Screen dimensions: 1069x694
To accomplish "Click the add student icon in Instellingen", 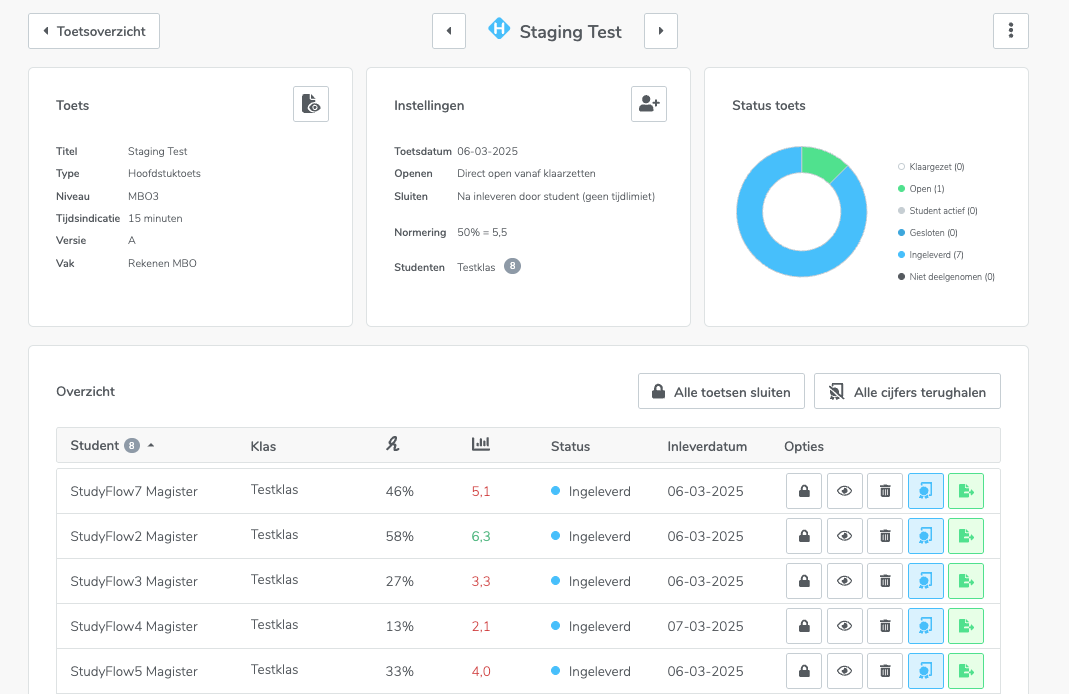I will (649, 104).
